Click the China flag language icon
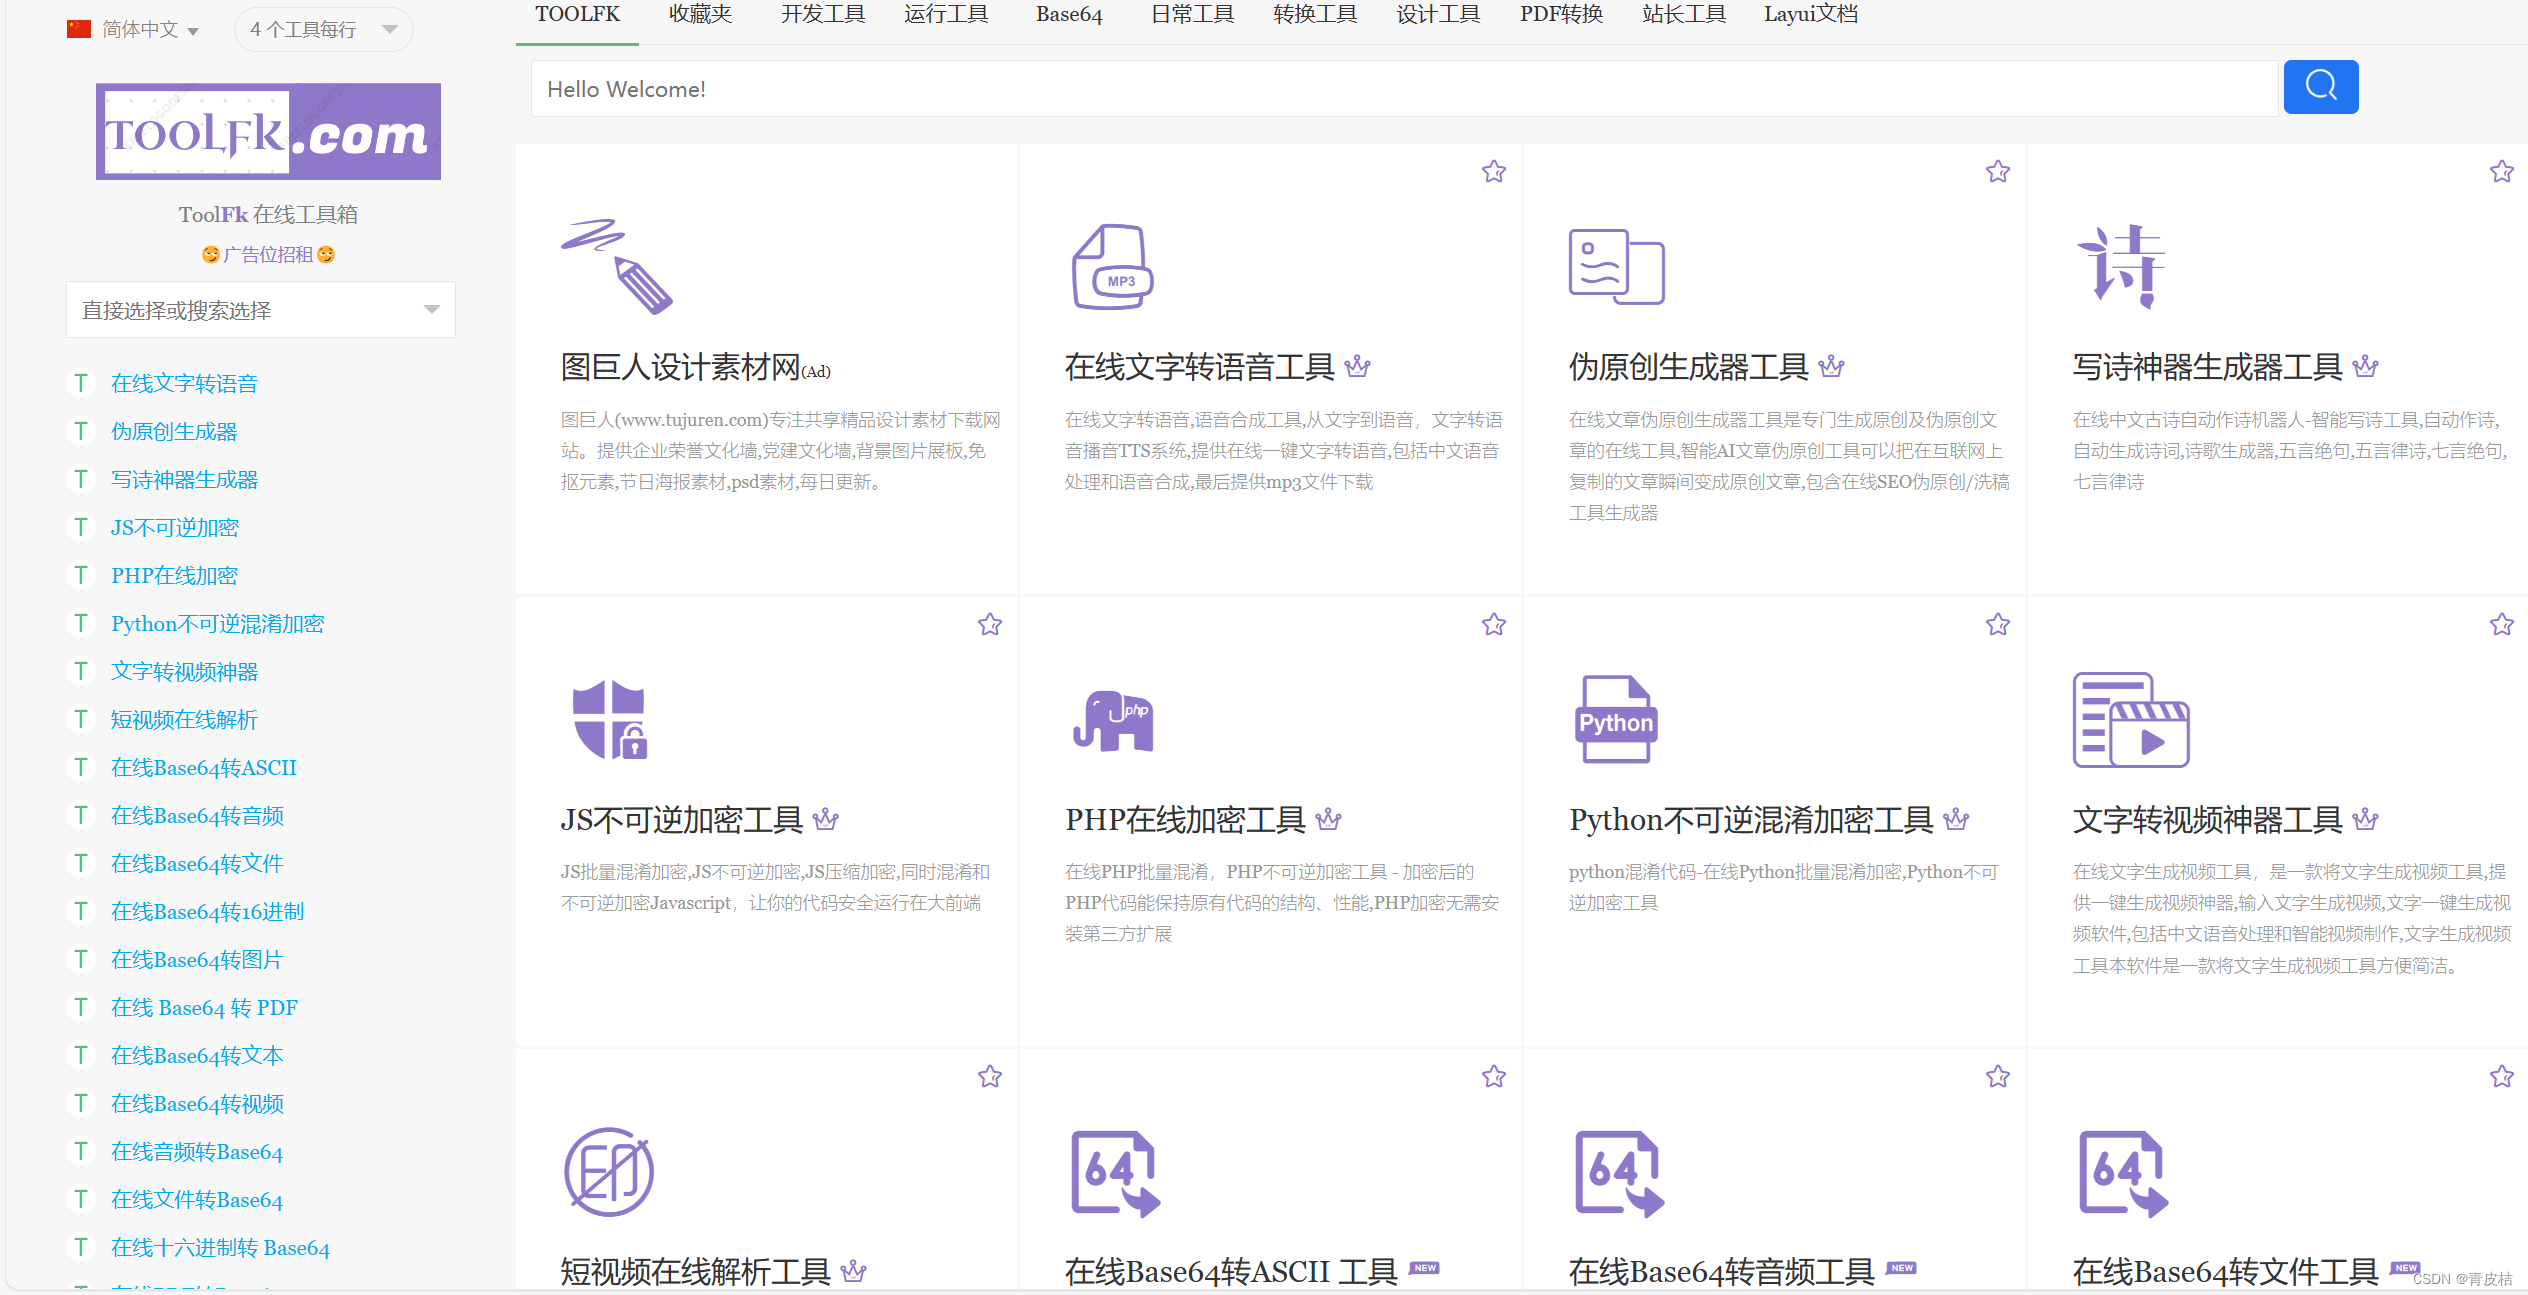 click(x=79, y=29)
